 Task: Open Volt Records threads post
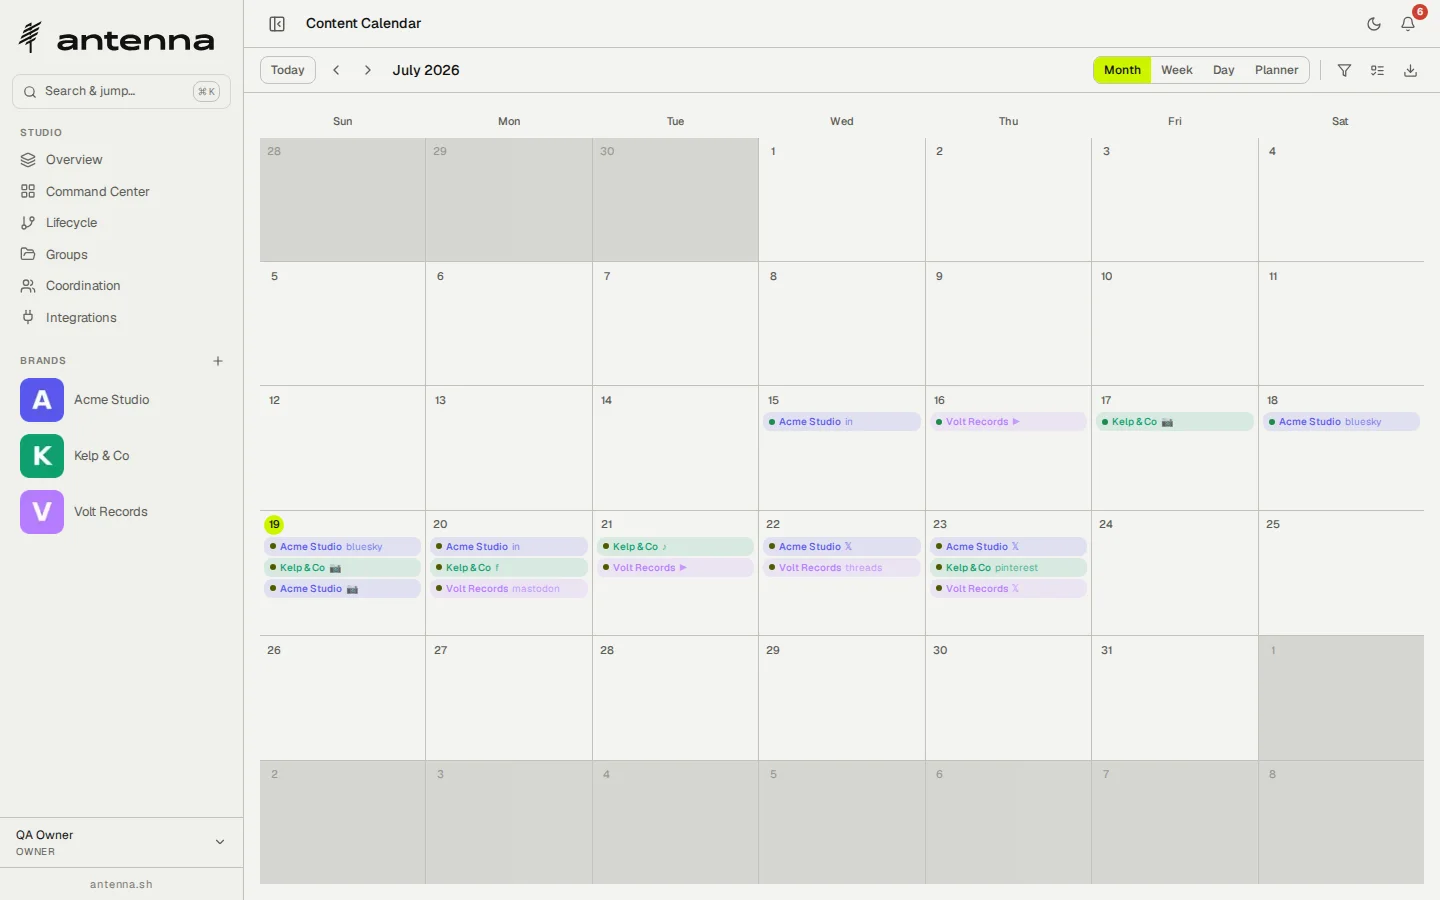coord(842,568)
